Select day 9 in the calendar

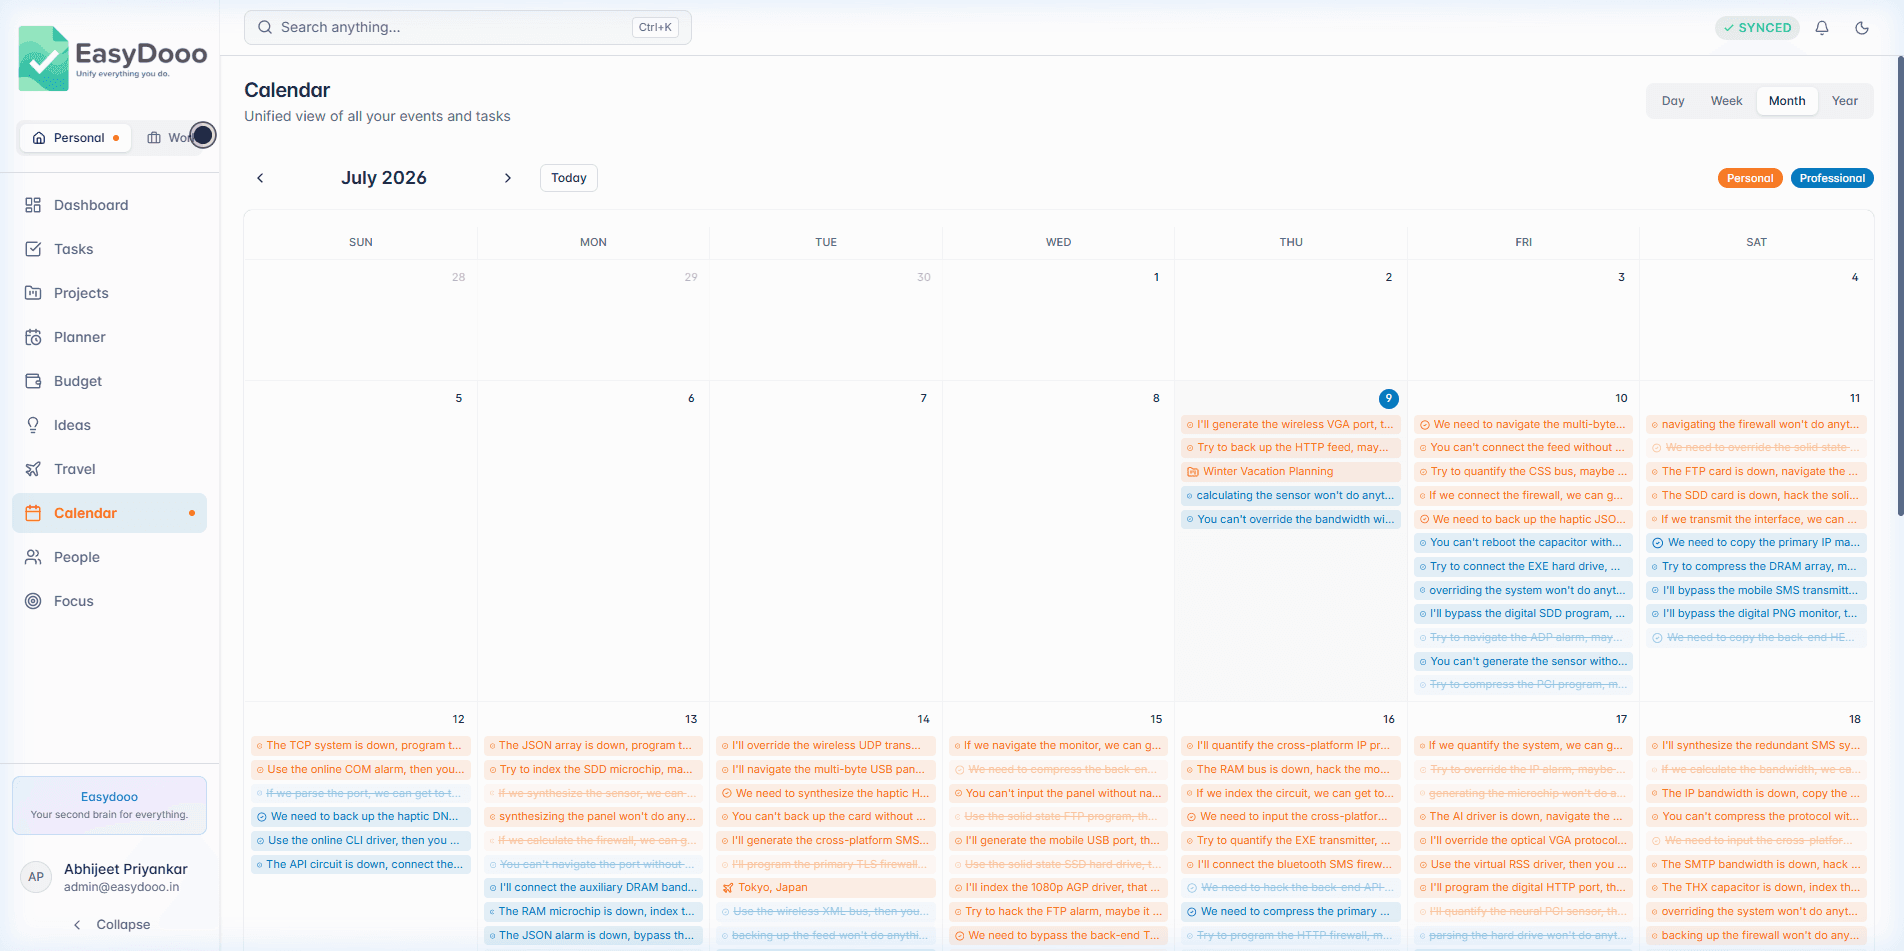click(1388, 399)
